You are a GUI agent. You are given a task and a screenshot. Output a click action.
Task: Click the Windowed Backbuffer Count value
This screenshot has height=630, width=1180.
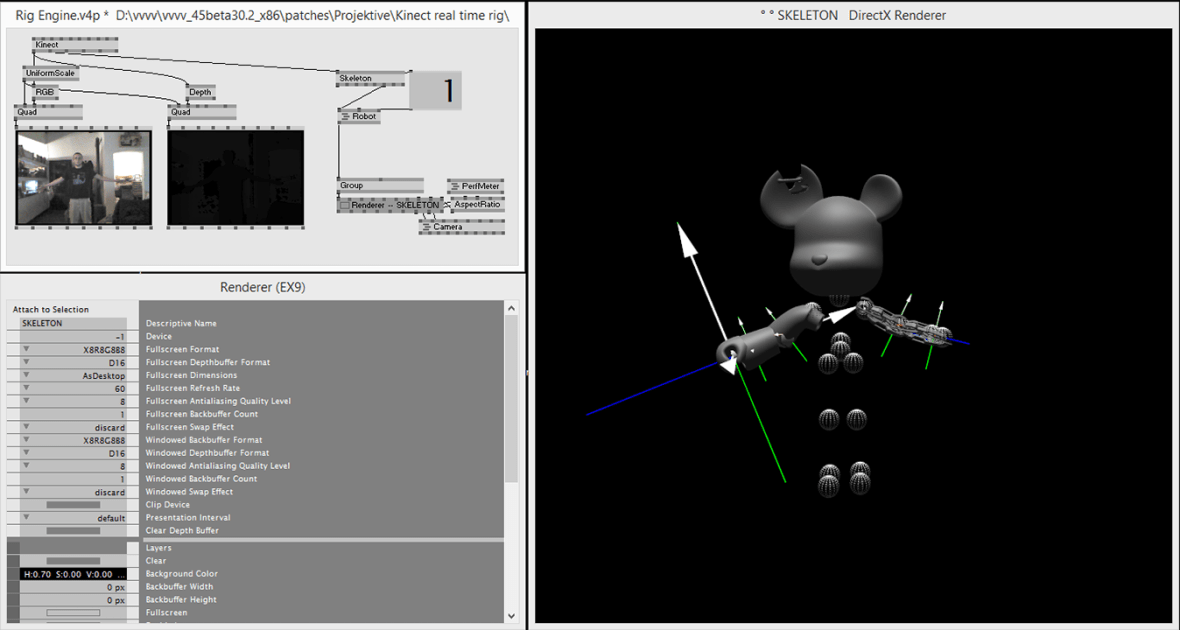click(73, 479)
